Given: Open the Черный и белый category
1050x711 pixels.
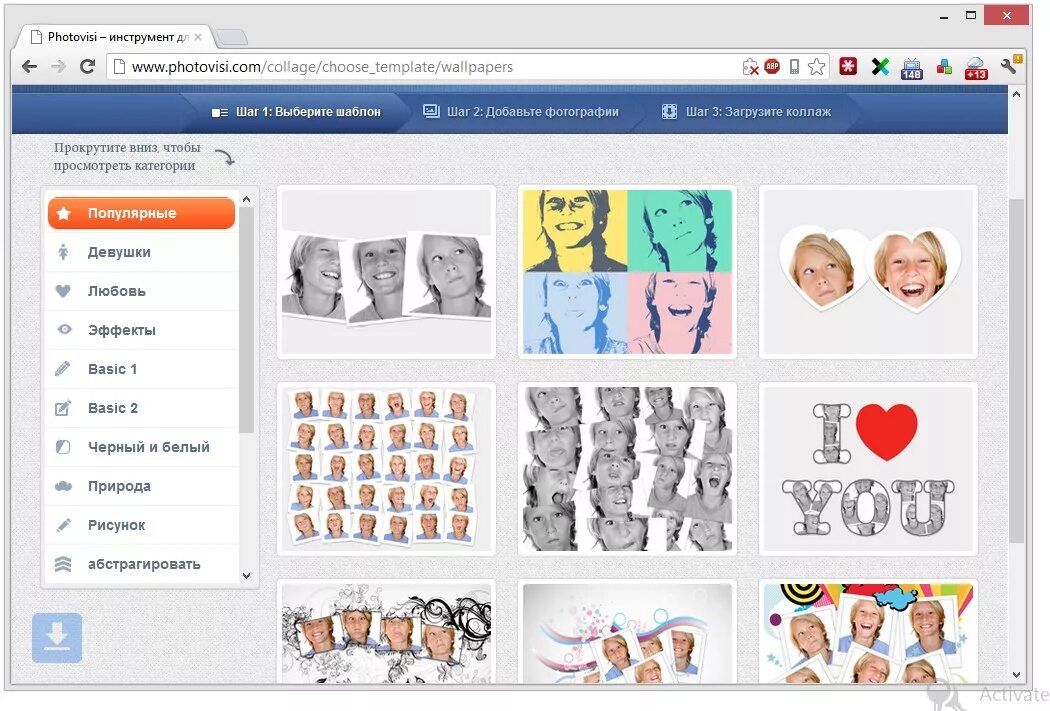Looking at the screenshot, I should (141, 447).
